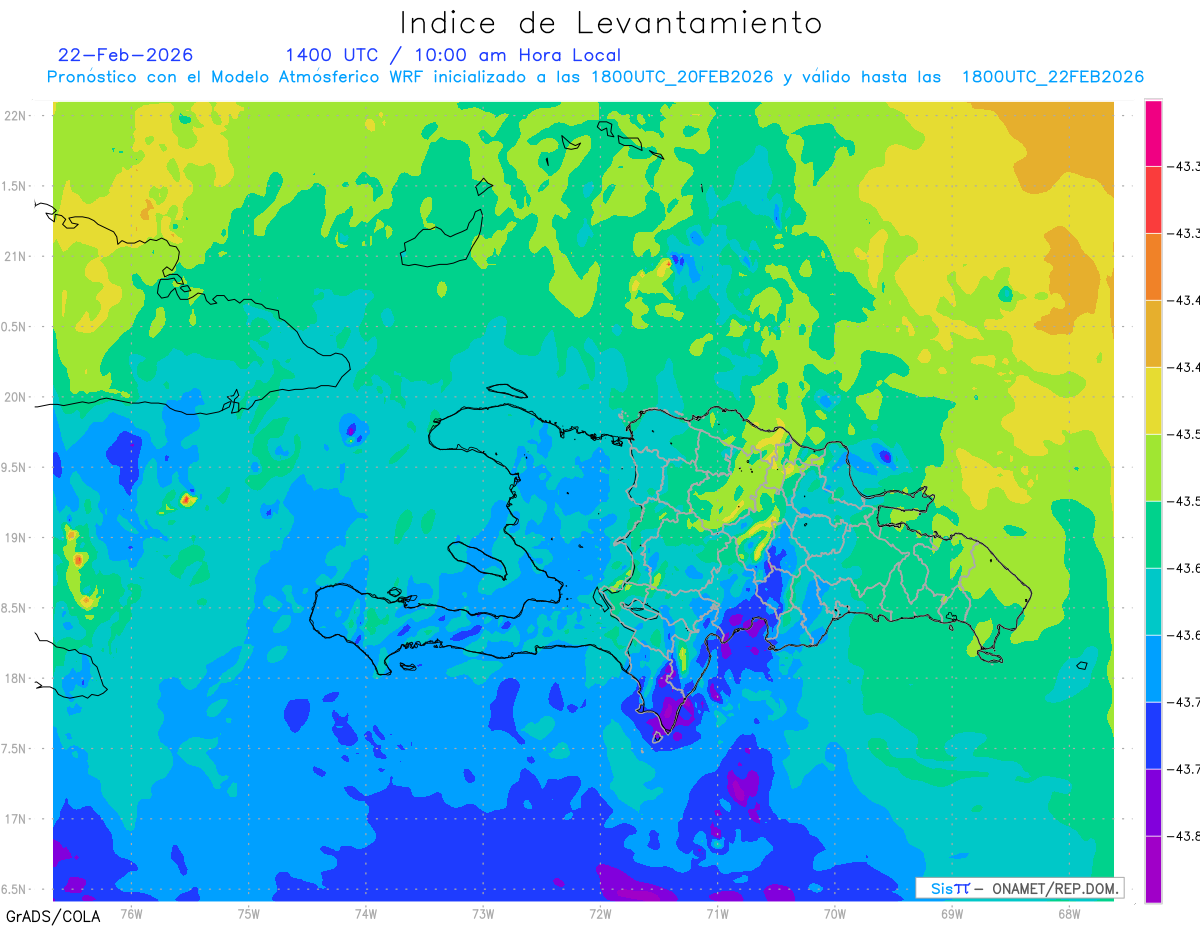Image resolution: width=1200 pixels, height=927 pixels.
Task: Click the "Pronóstico con el Modelo Atmósferico WRF" text
Action: point(233,77)
